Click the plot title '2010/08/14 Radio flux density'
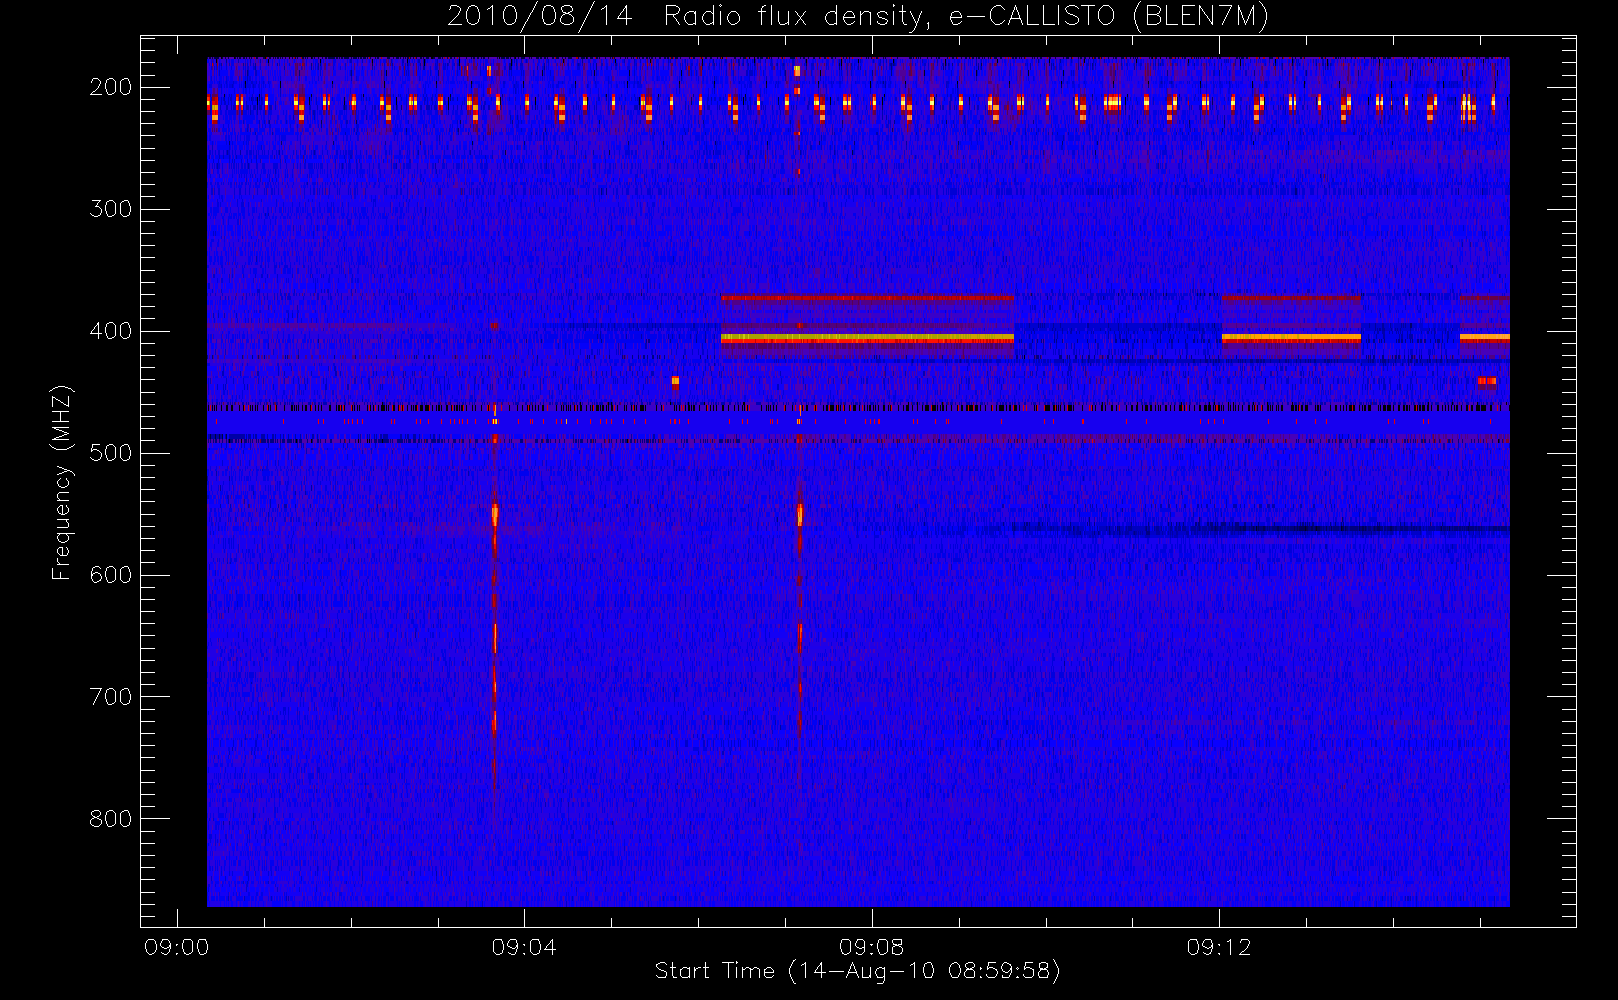The image size is (1618, 1000). 858,17
